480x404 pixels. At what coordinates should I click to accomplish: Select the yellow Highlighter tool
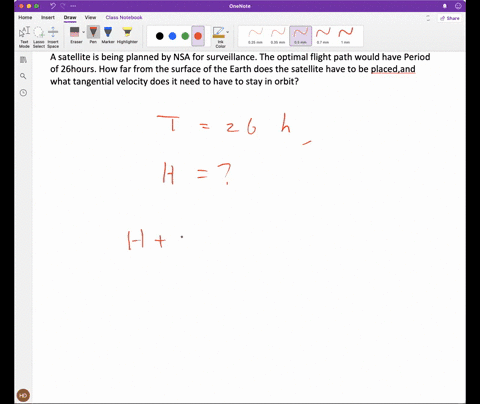click(127, 35)
